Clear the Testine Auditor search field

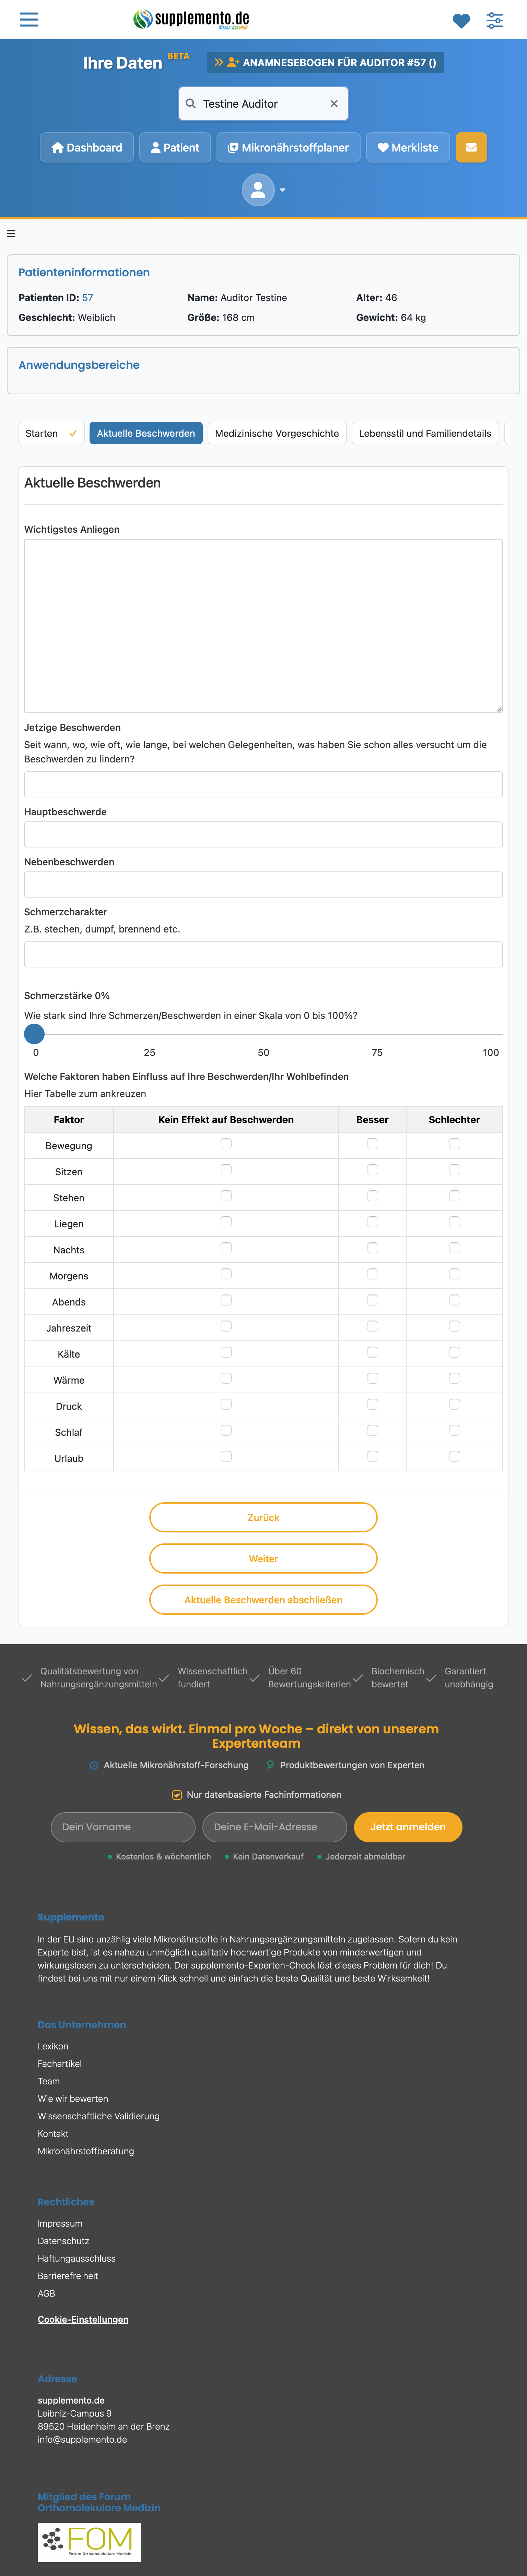[334, 103]
